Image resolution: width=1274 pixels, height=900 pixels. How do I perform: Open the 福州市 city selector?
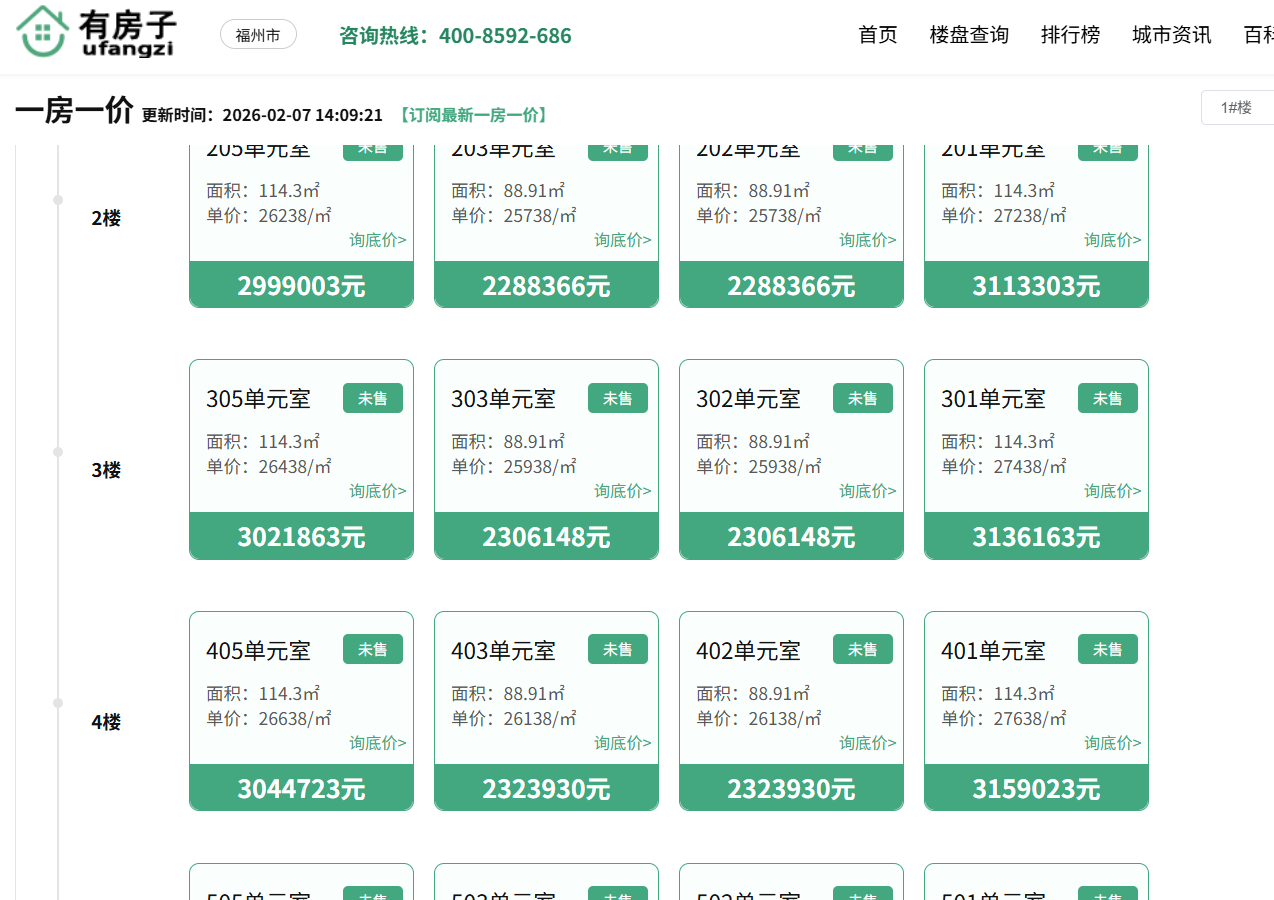(x=258, y=36)
